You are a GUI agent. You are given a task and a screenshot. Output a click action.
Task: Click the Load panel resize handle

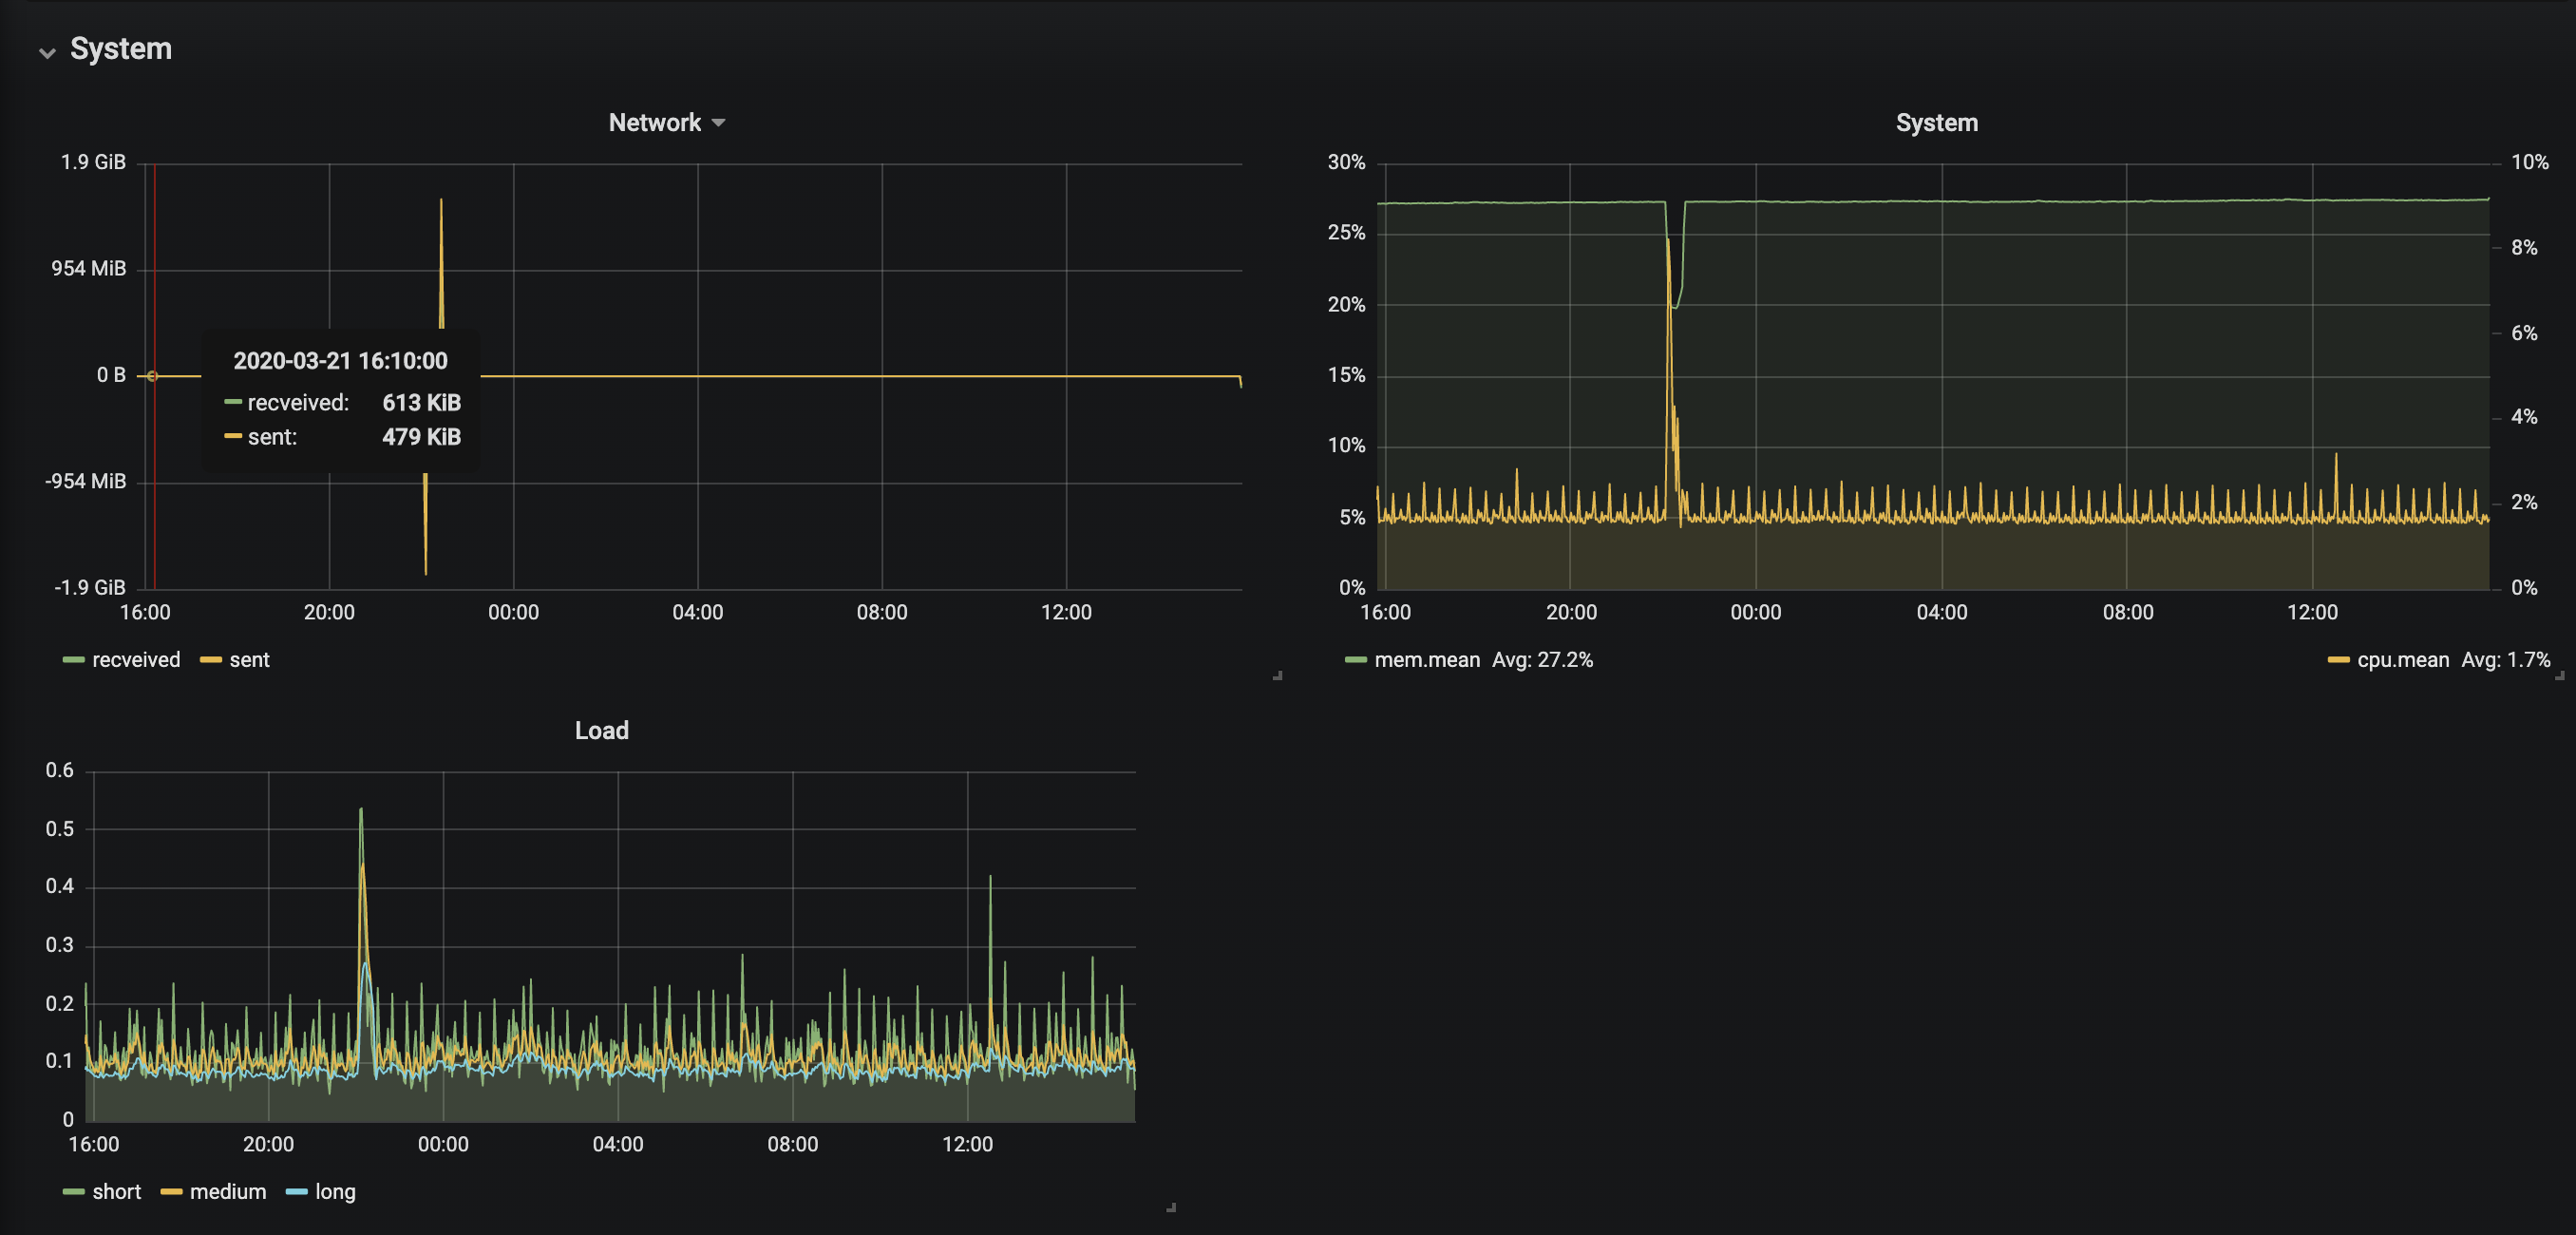tap(1171, 1208)
